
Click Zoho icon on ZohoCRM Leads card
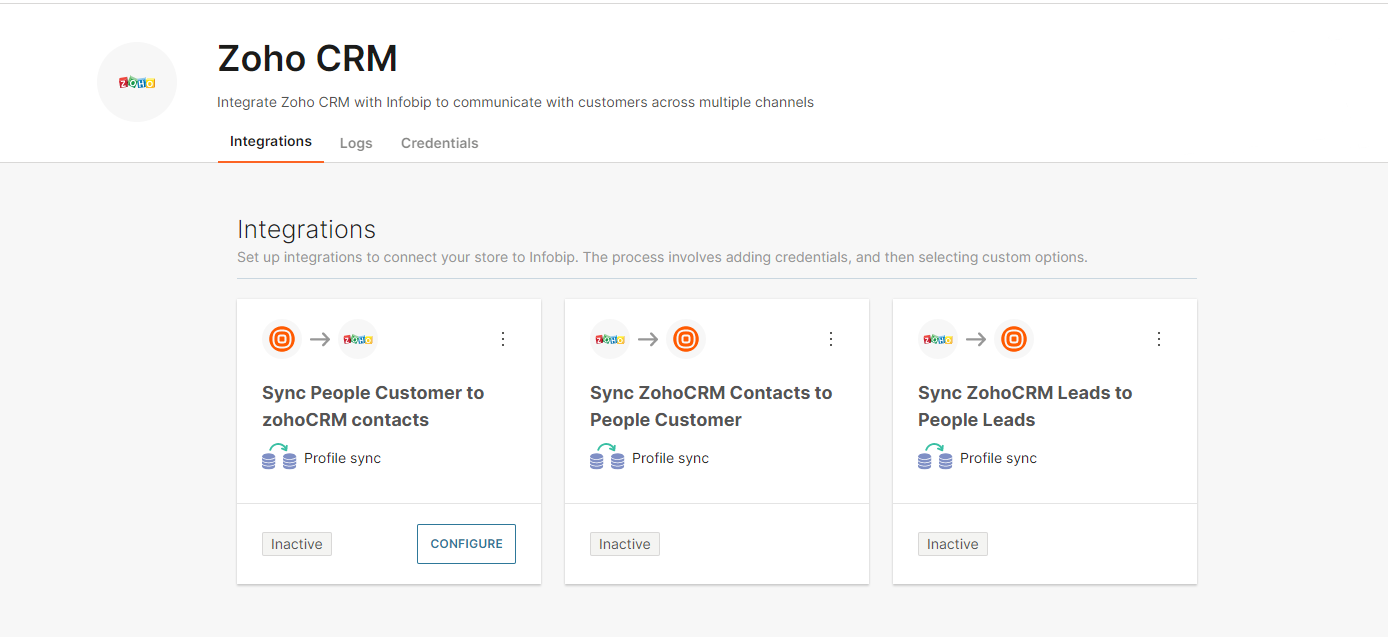[938, 339]
